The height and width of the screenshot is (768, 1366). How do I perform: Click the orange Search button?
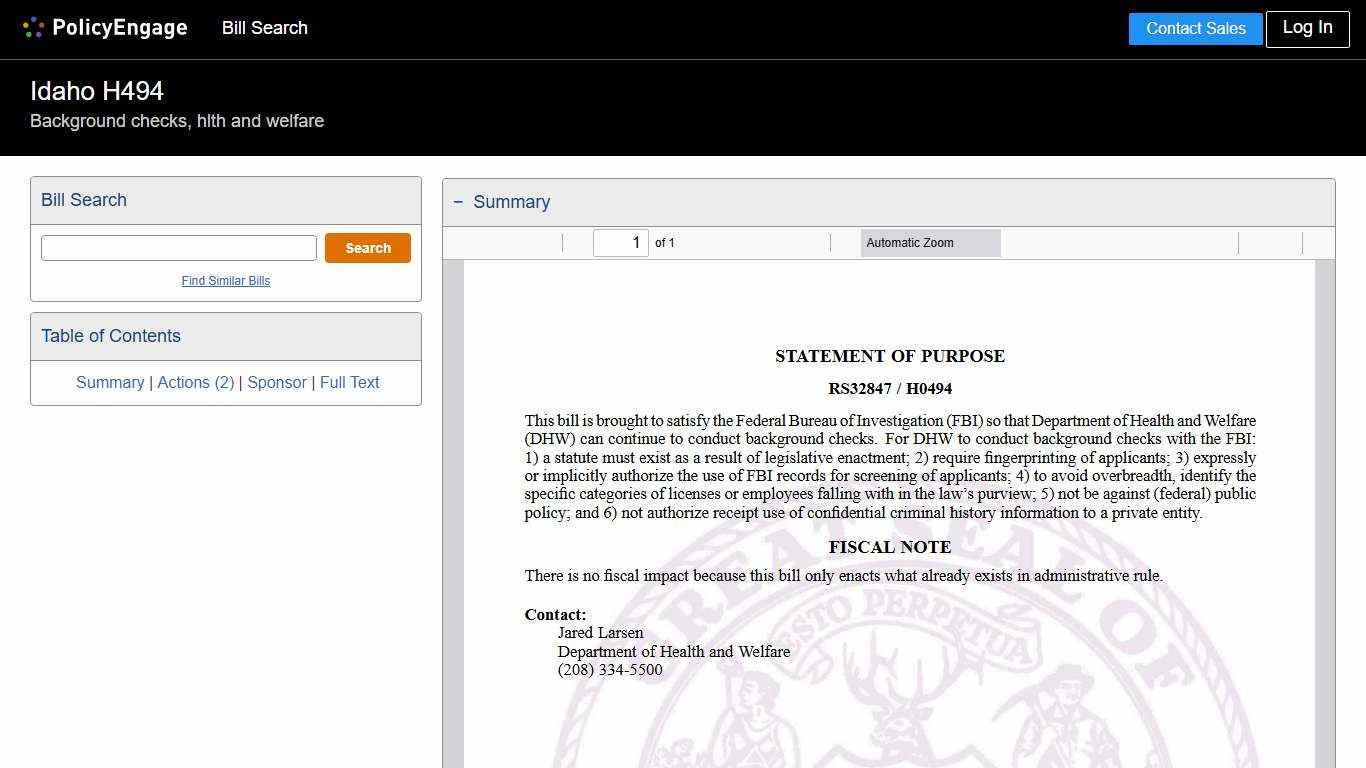[x=368, y=248]
